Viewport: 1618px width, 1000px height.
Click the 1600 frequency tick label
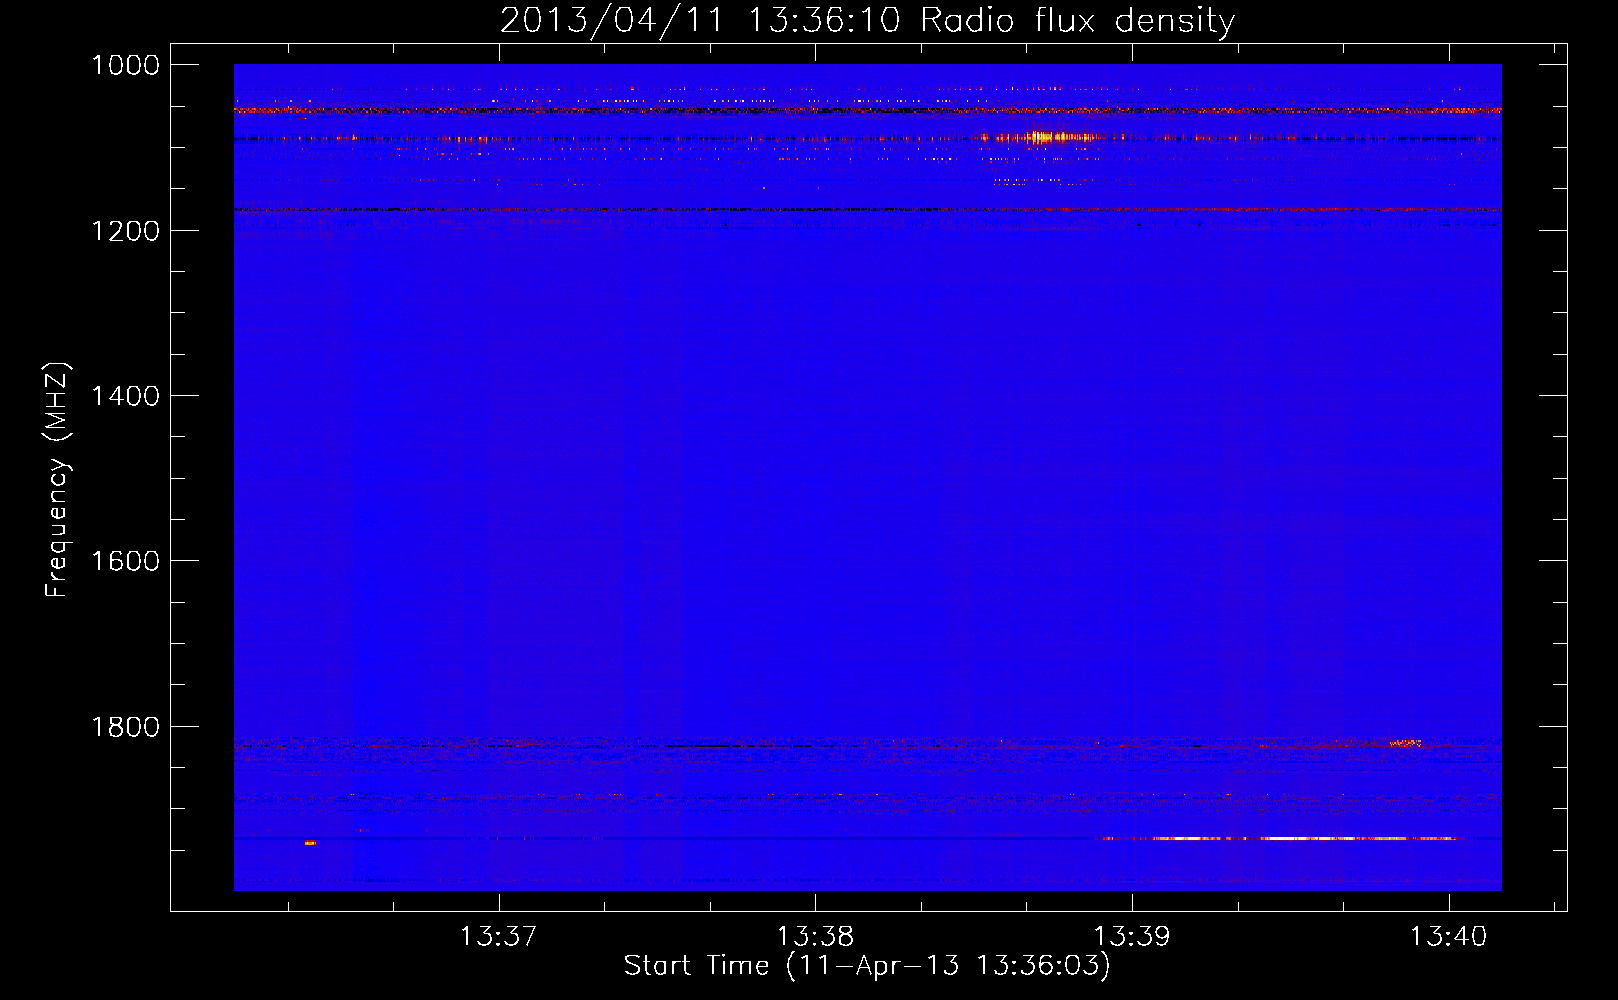tap(125, 561)
